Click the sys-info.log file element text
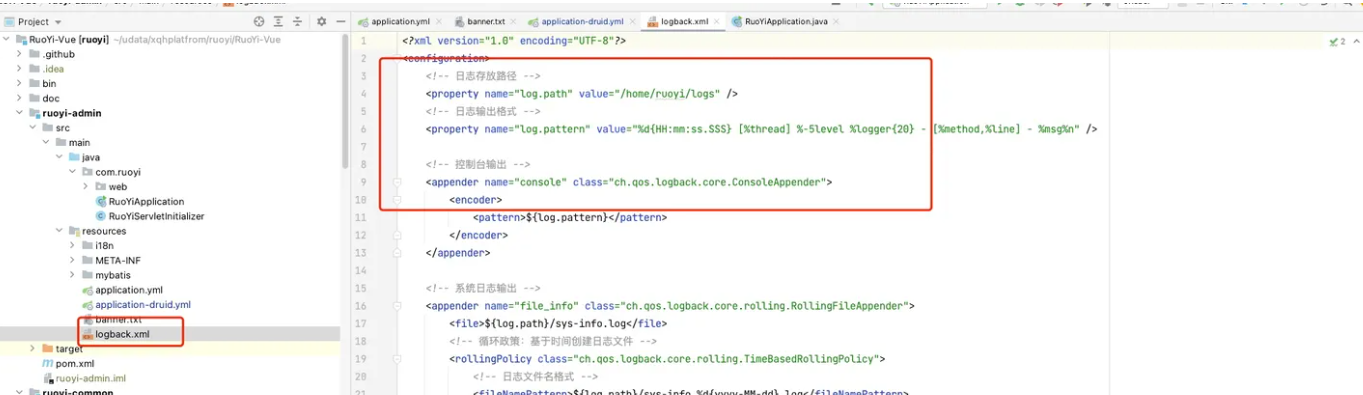The width and height of the screenshot is (1363, 395). coord(558,323)
